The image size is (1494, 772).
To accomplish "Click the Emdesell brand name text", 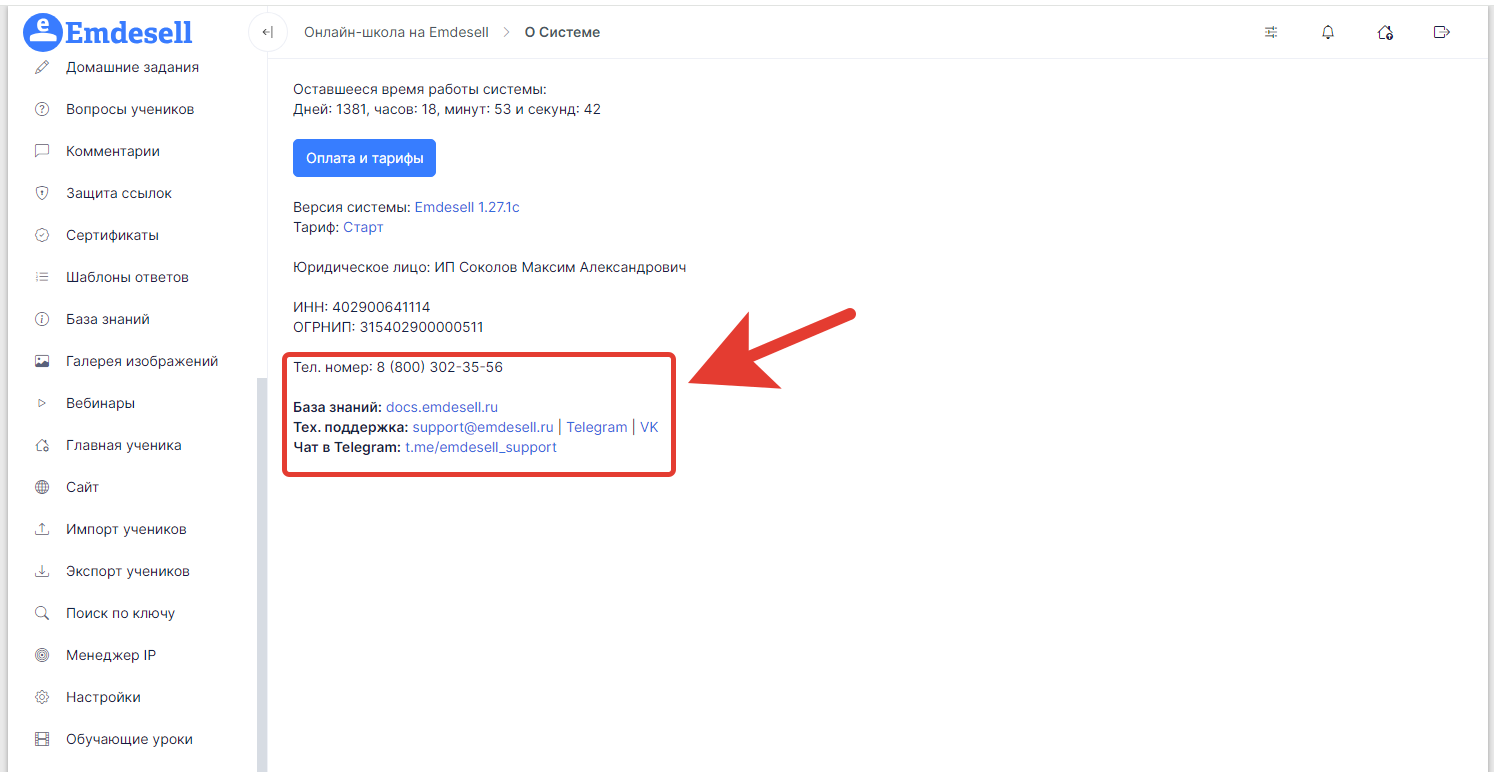I will point(129,32).
